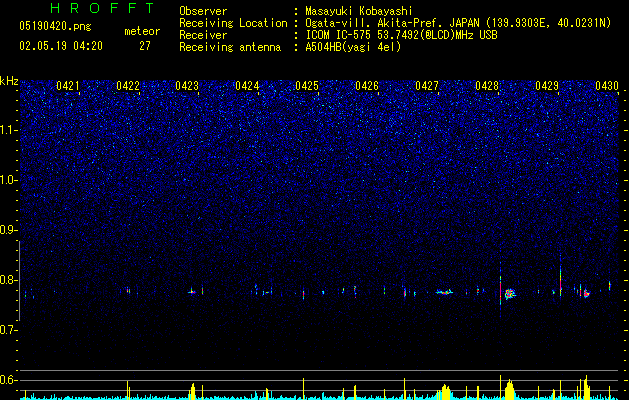Screen dimensions: 629x400
Task: Click the 0.6 kHz axis label
Action: click(9, 380)
